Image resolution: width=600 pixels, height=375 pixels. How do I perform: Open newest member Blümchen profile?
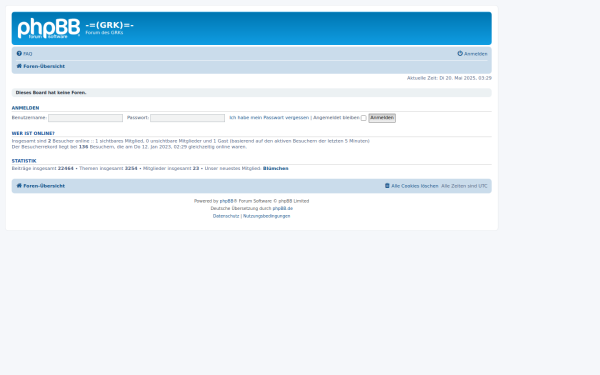276,168
